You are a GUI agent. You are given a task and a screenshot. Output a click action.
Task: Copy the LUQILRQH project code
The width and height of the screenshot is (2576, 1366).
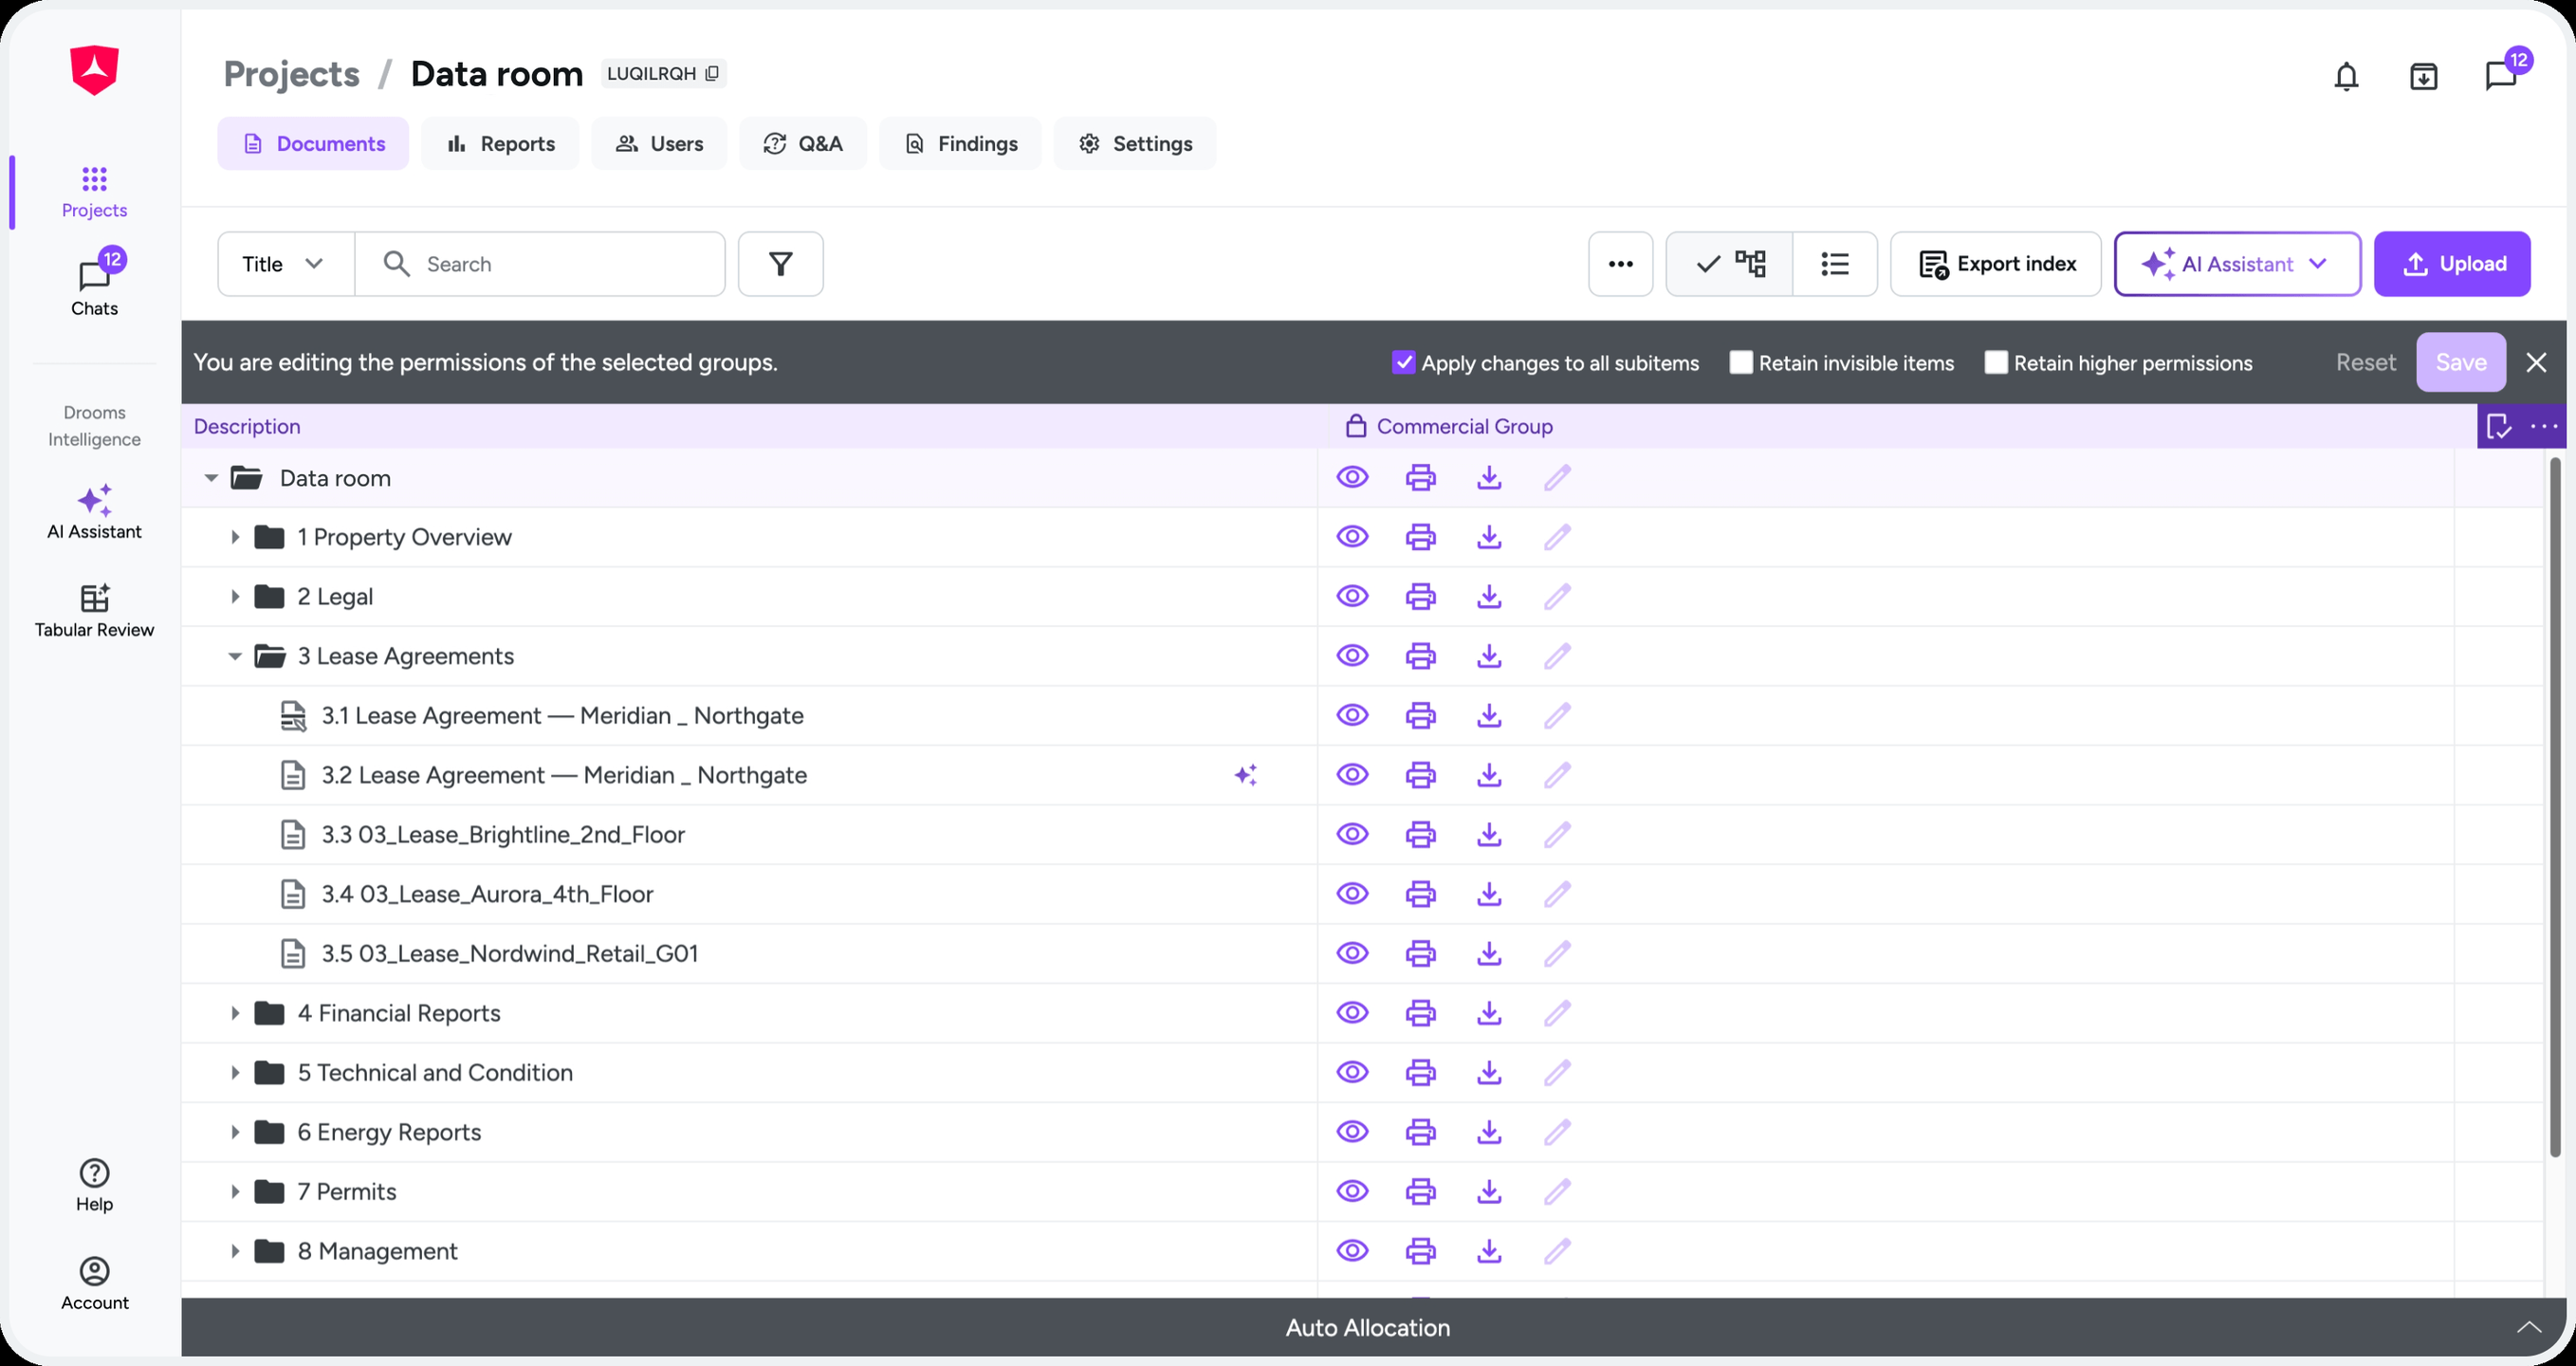click(x=712, y=73)
